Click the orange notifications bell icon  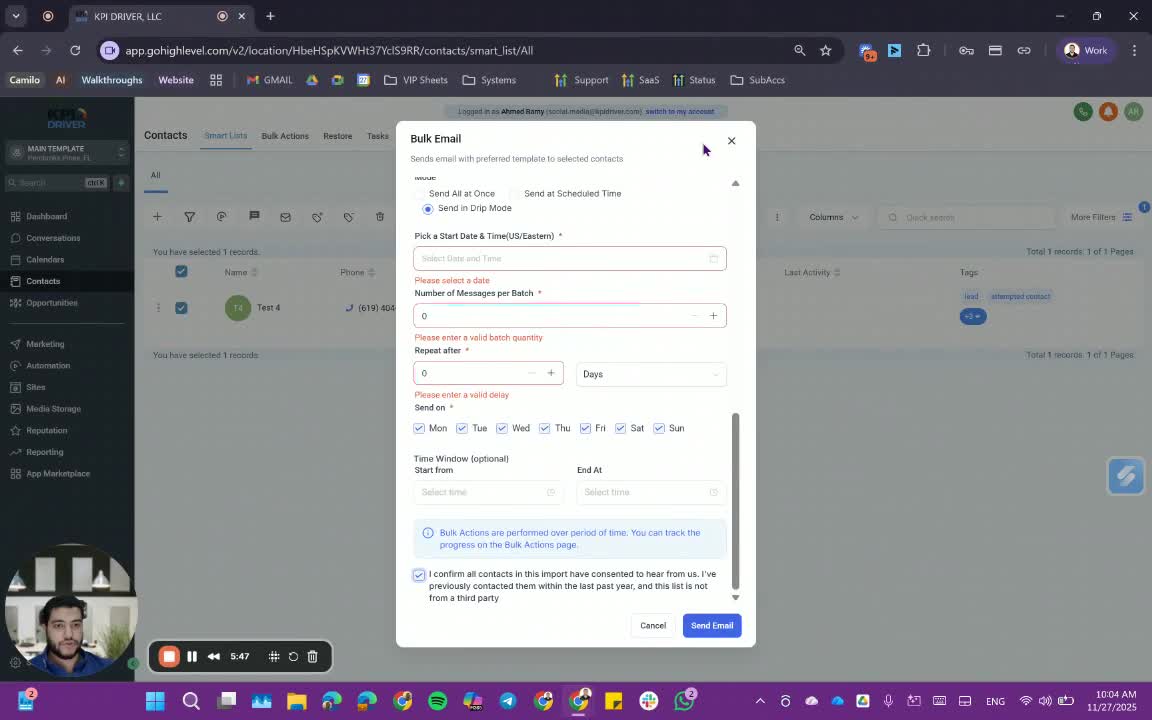click(x=1108, y=112)
